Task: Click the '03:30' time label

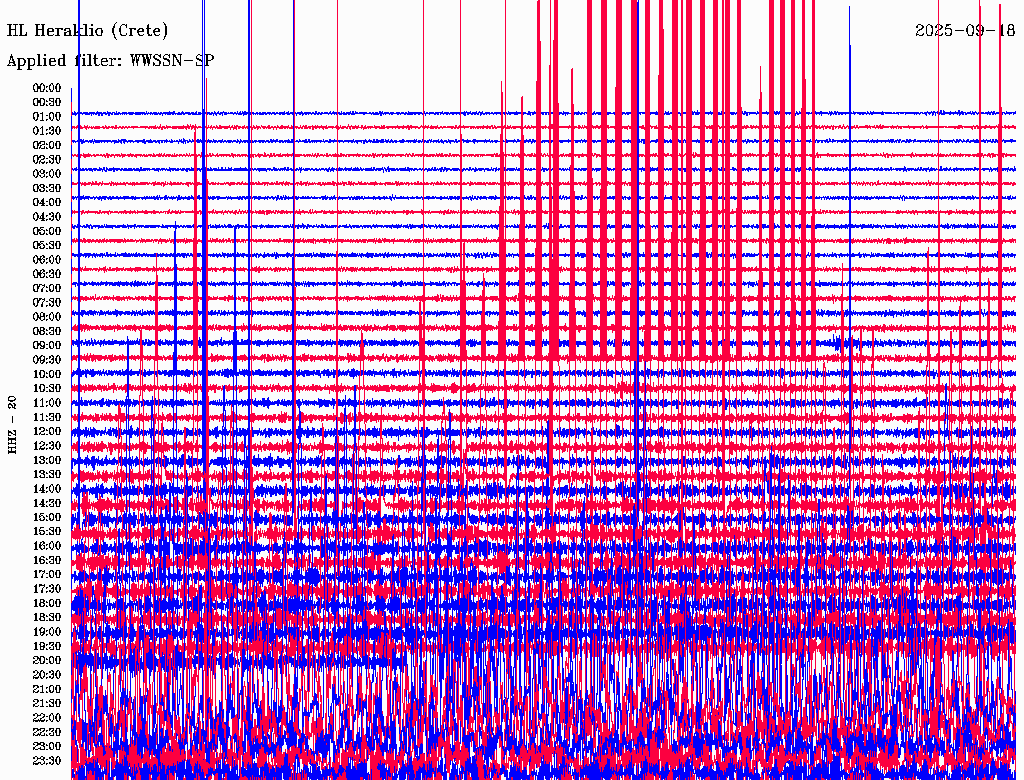Action: 47,188
